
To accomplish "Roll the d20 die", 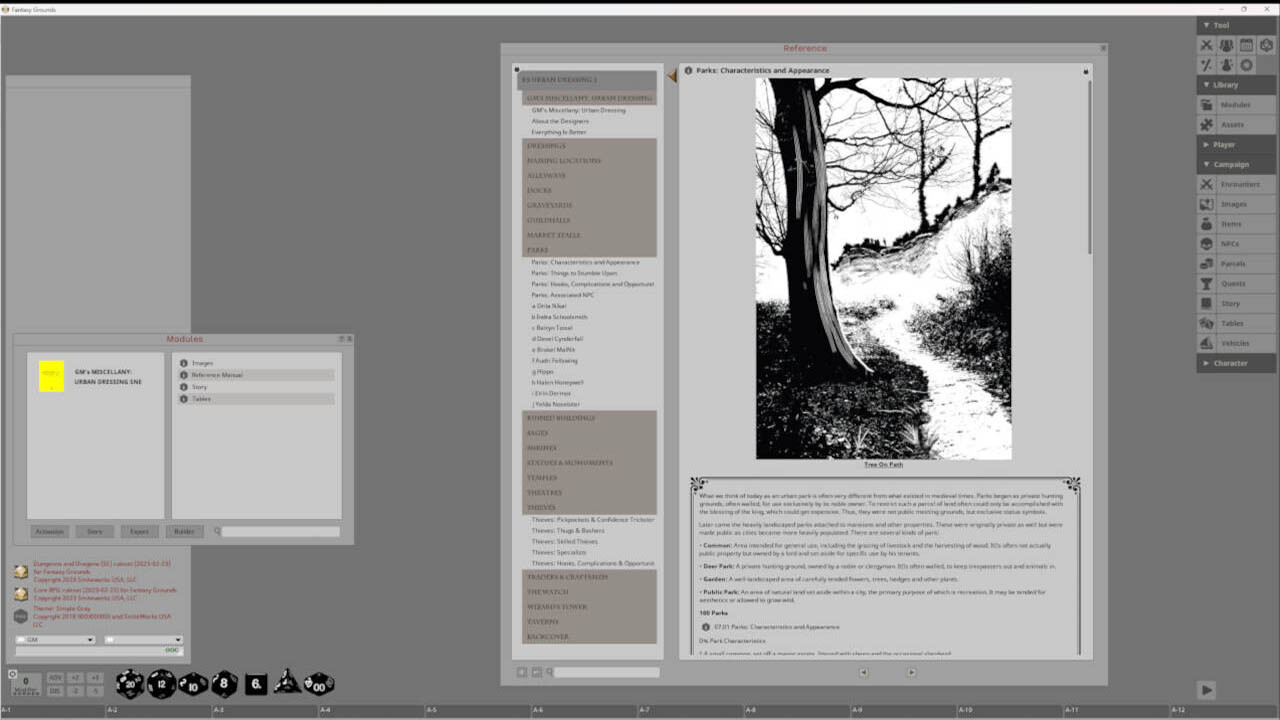I will (129, 683).
